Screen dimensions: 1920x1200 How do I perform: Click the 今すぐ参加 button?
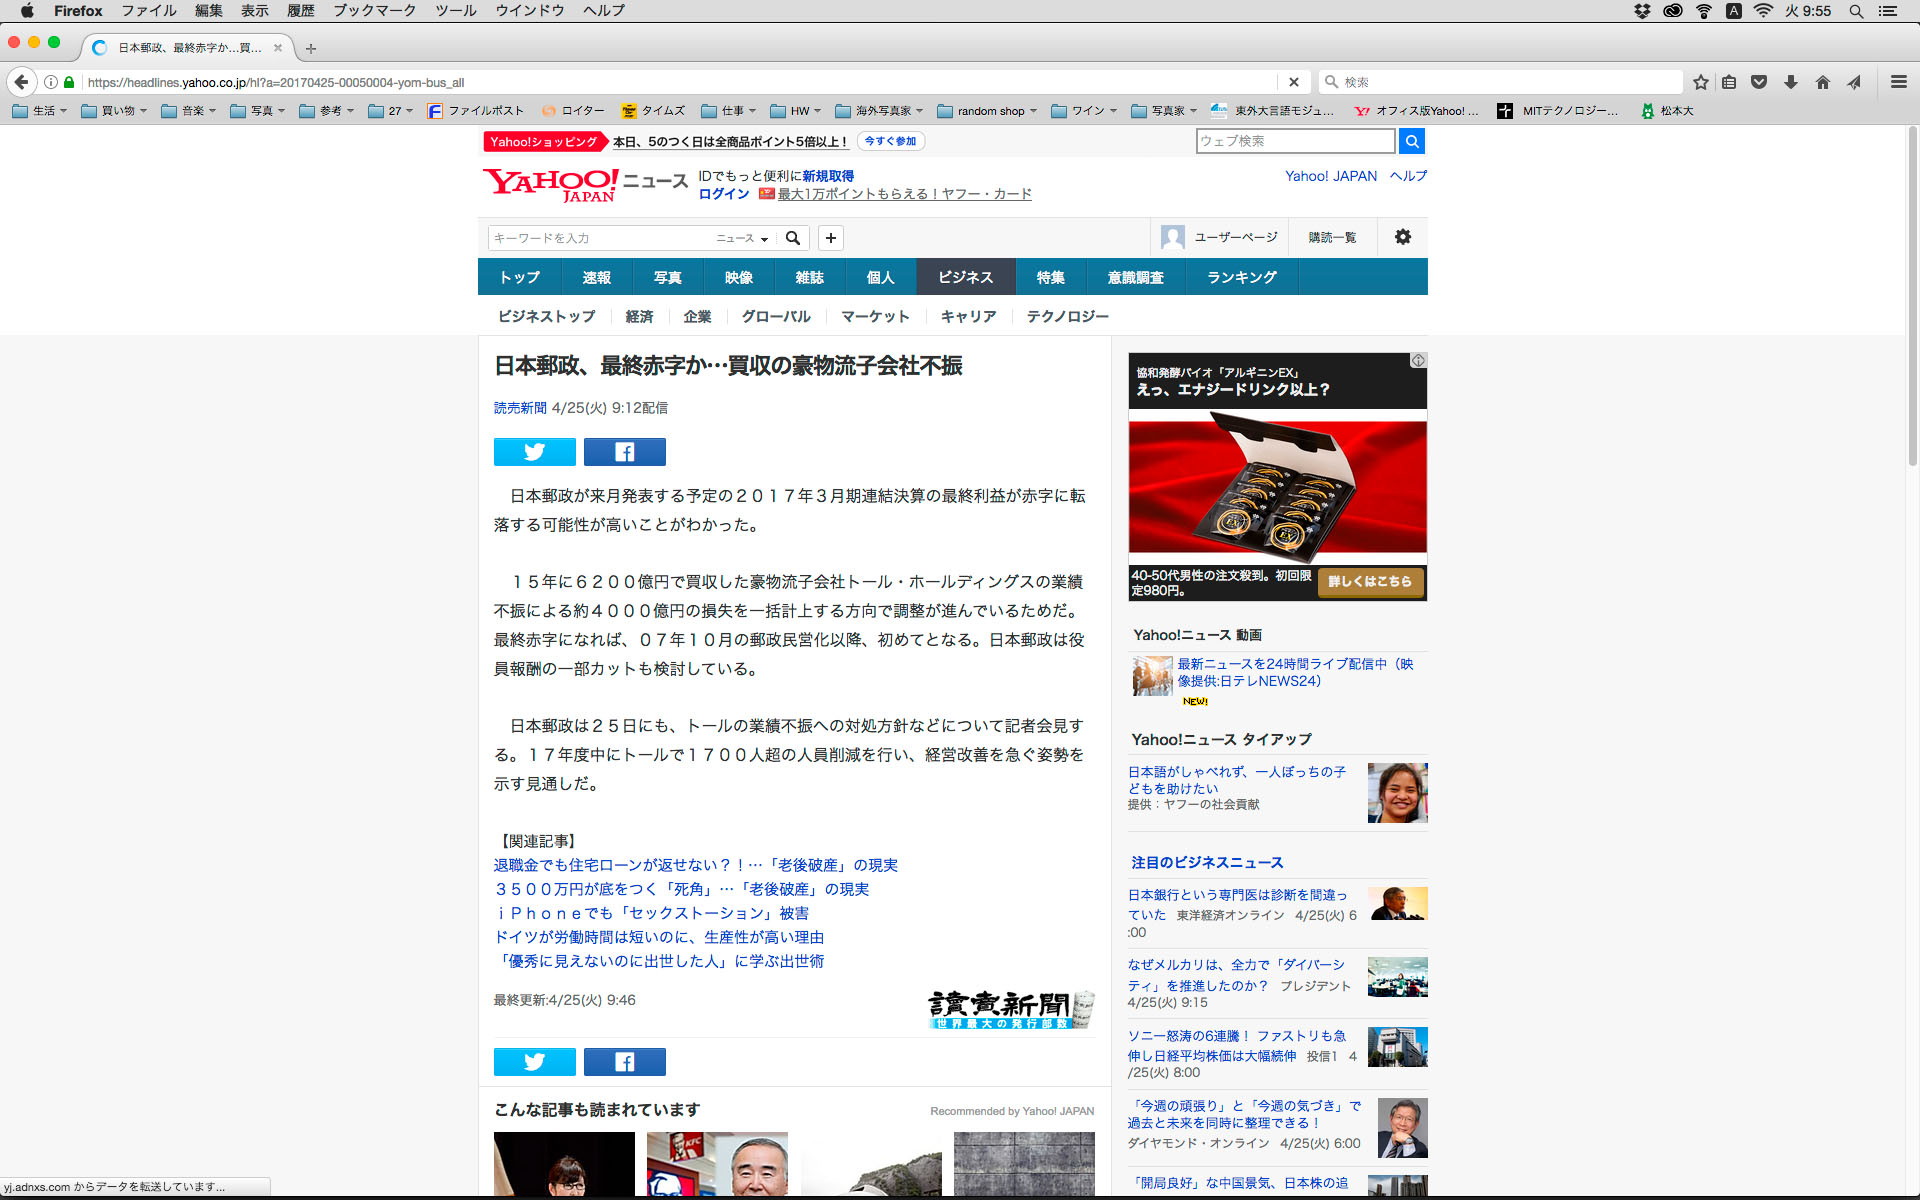(890, 141)
